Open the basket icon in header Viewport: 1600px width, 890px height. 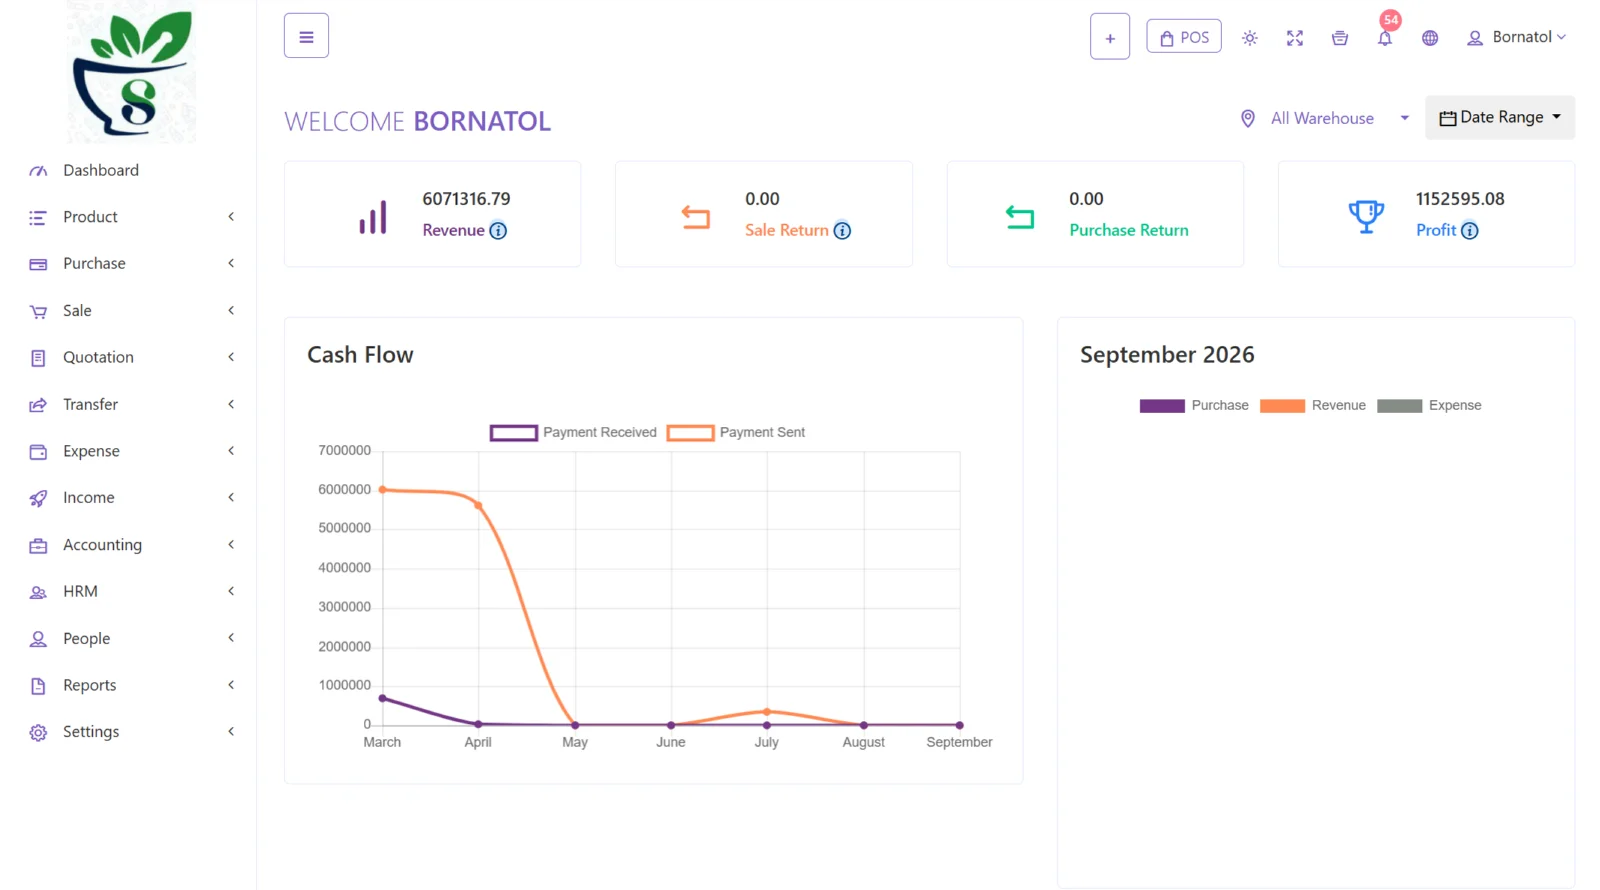[1340, 38]
